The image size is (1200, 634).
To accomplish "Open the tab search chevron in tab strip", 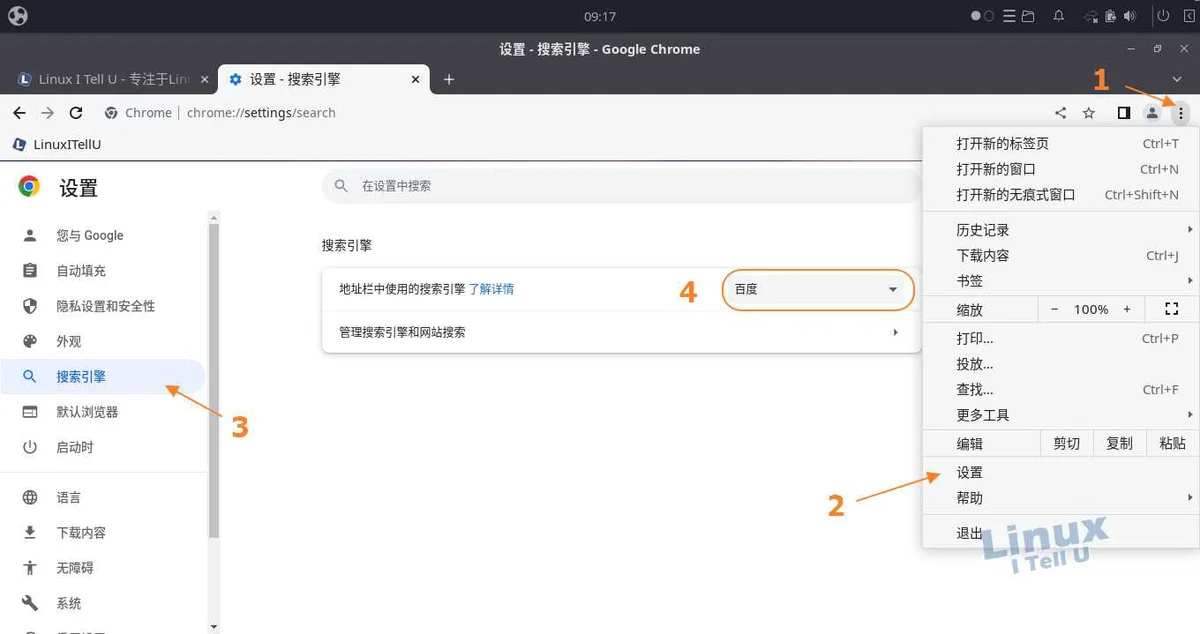I will click(x=1177, y=79).
